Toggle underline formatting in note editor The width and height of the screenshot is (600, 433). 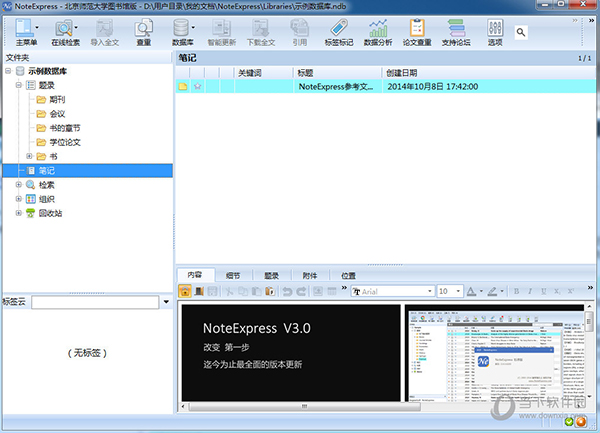[546, 291]
